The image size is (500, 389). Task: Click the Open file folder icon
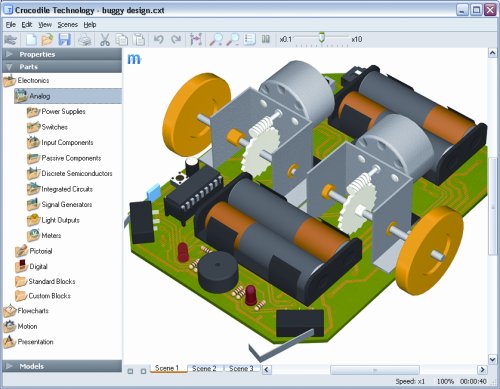(x=47, y=40)
